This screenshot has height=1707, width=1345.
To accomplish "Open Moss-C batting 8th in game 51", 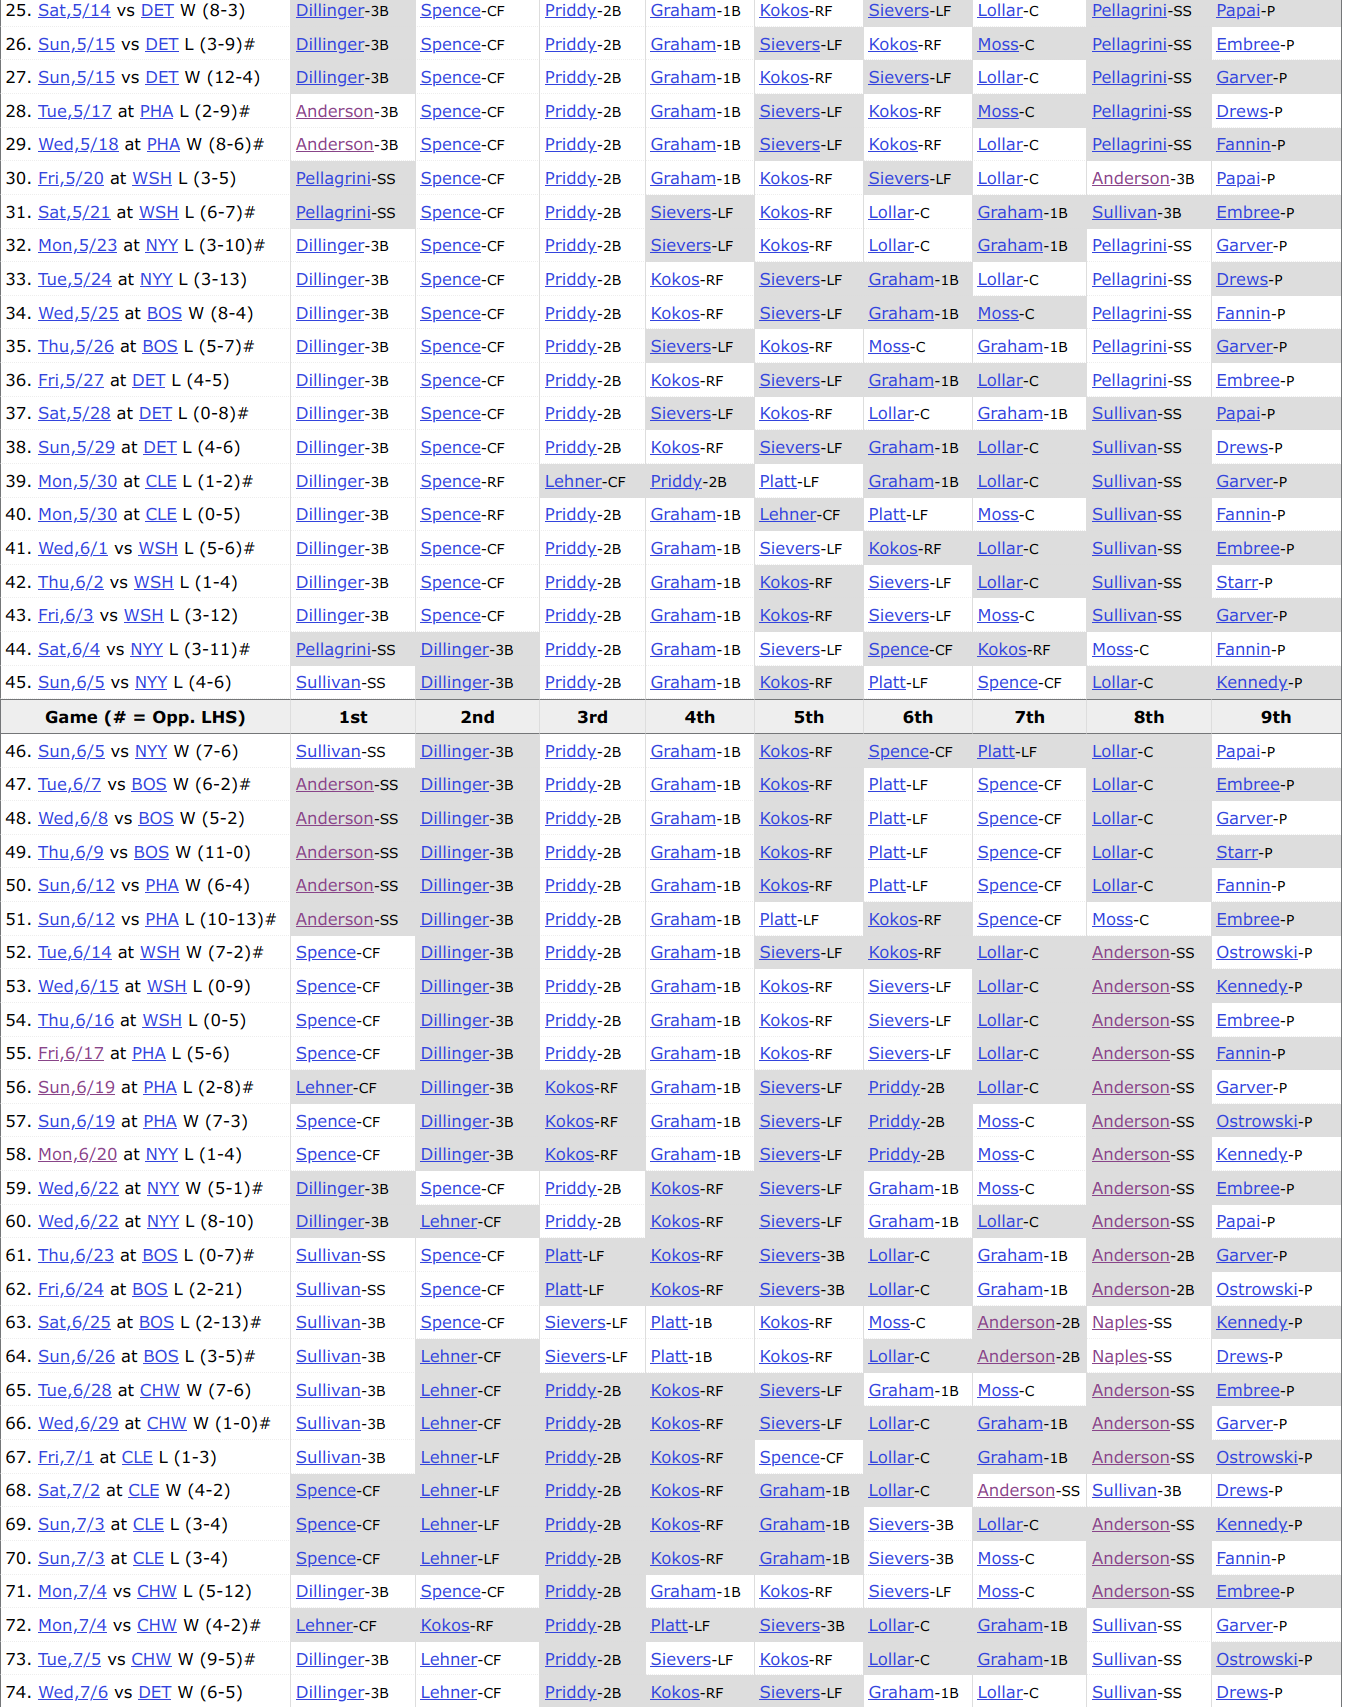I will coord(1113,920).
